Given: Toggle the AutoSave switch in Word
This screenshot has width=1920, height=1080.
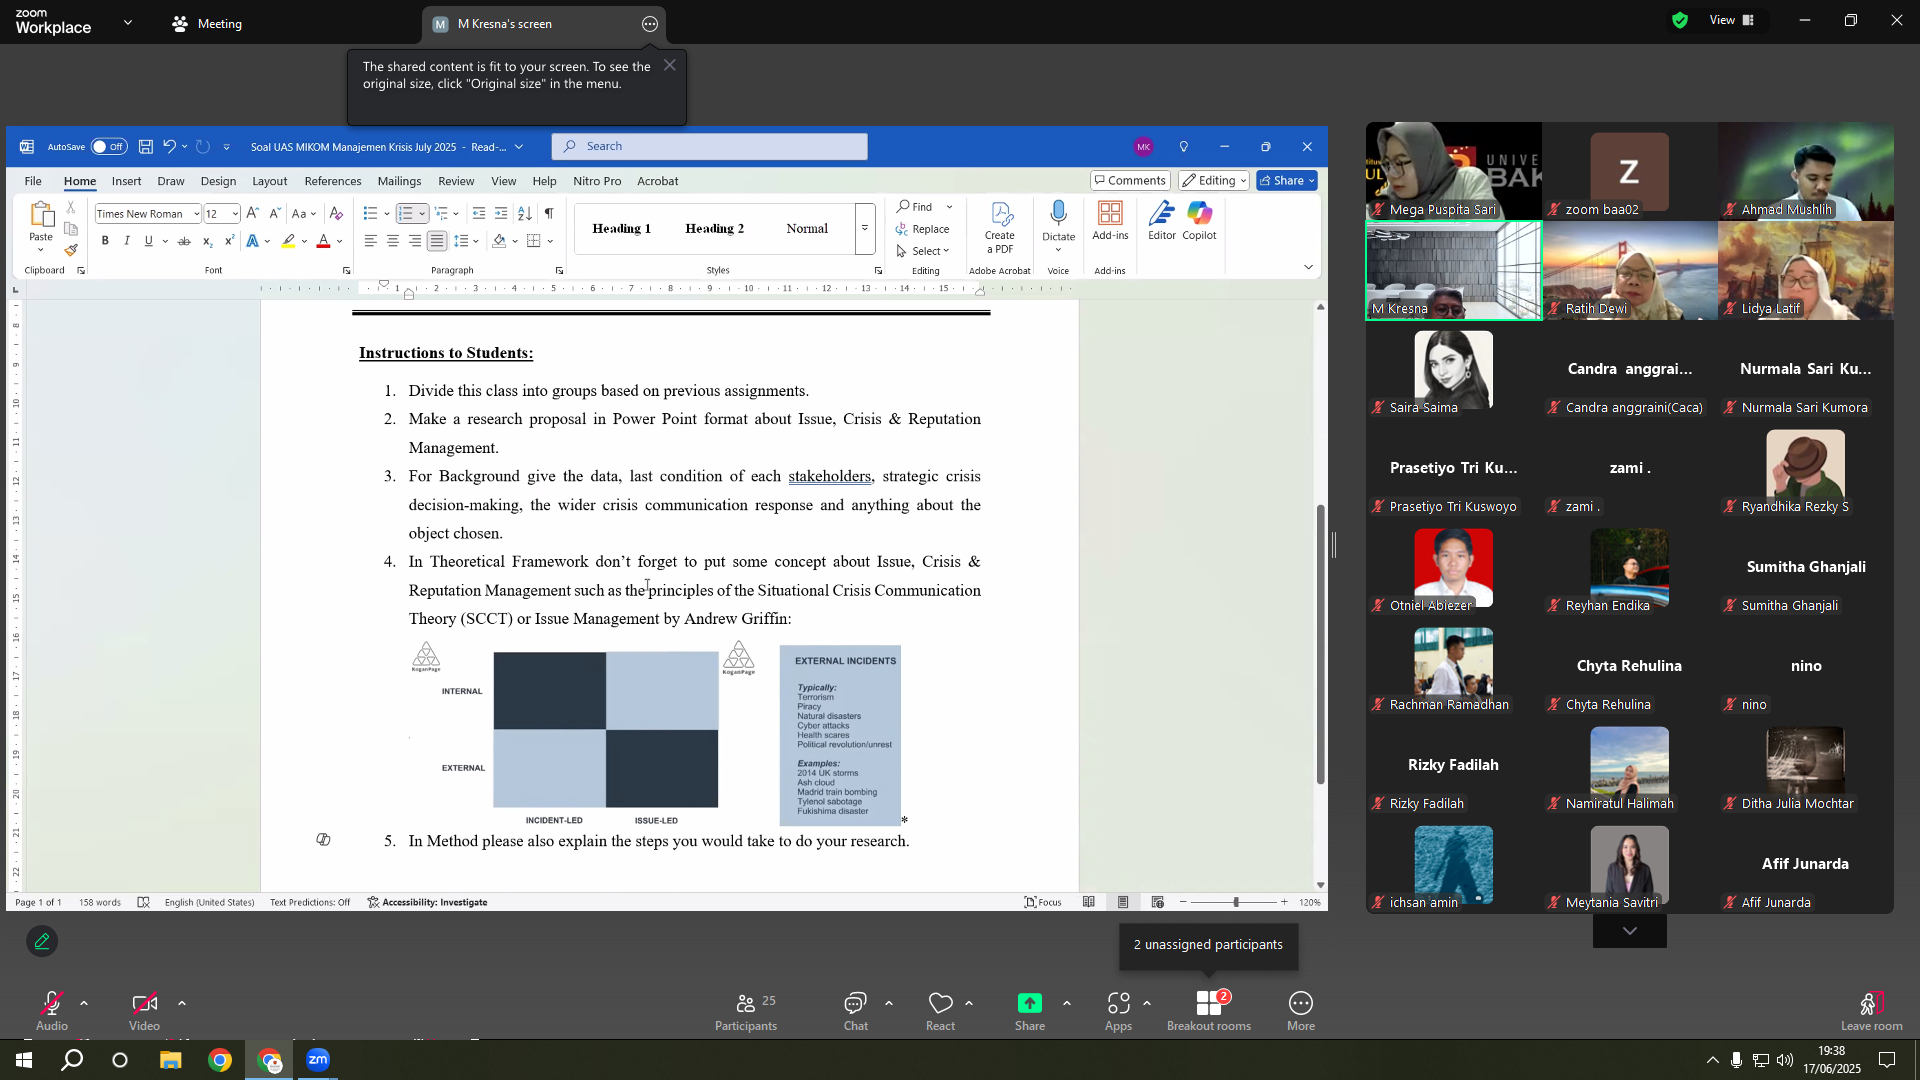Looking at the screenshot, I should point(109,147).
